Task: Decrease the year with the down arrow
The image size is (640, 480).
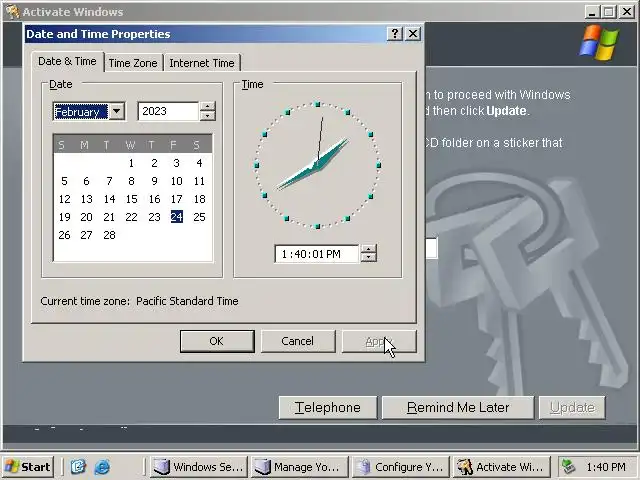Action: 208,116
